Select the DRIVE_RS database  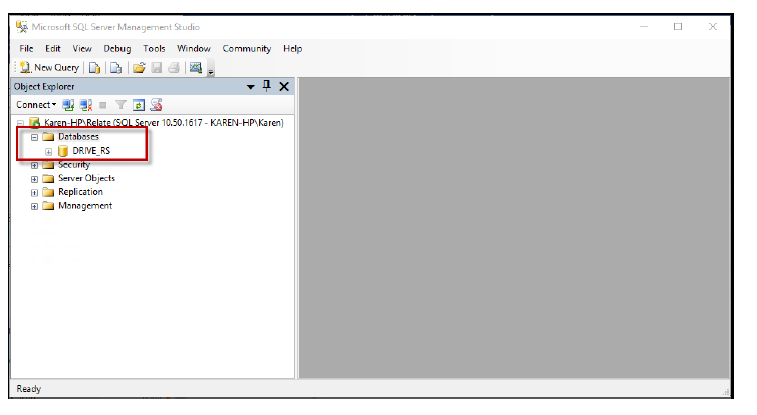[x=91, y=151]
